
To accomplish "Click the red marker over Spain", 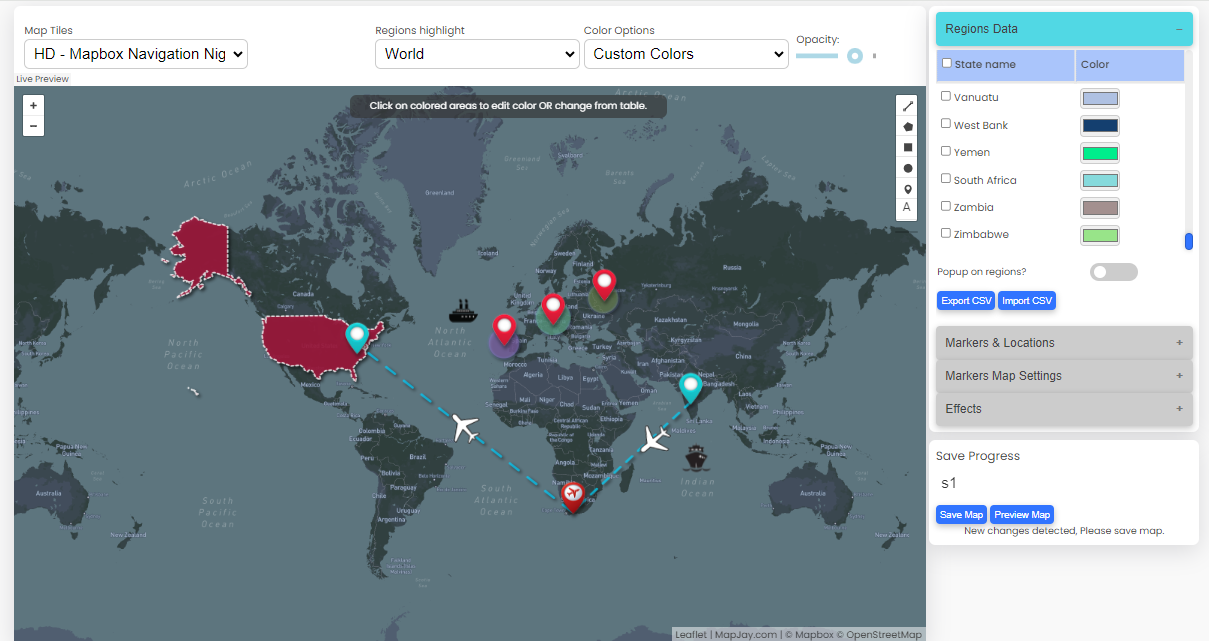I will [504, 329].
